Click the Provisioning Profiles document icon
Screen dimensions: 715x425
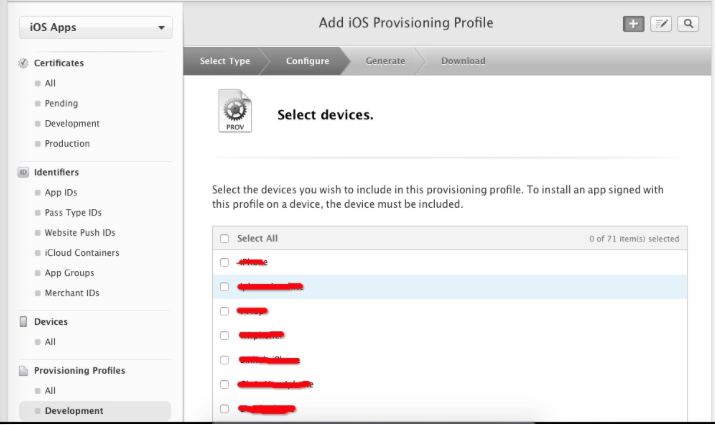point(24,371)
